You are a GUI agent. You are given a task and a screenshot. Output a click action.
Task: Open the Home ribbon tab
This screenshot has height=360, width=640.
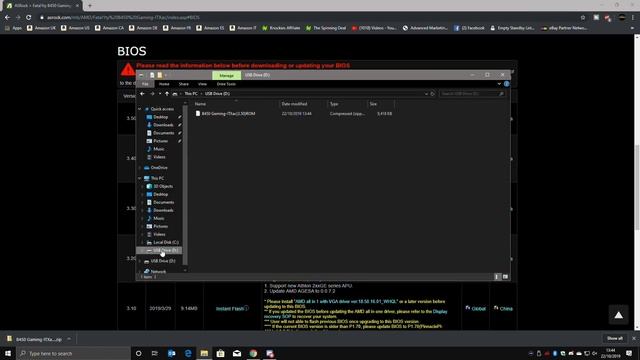click(164, 84)
